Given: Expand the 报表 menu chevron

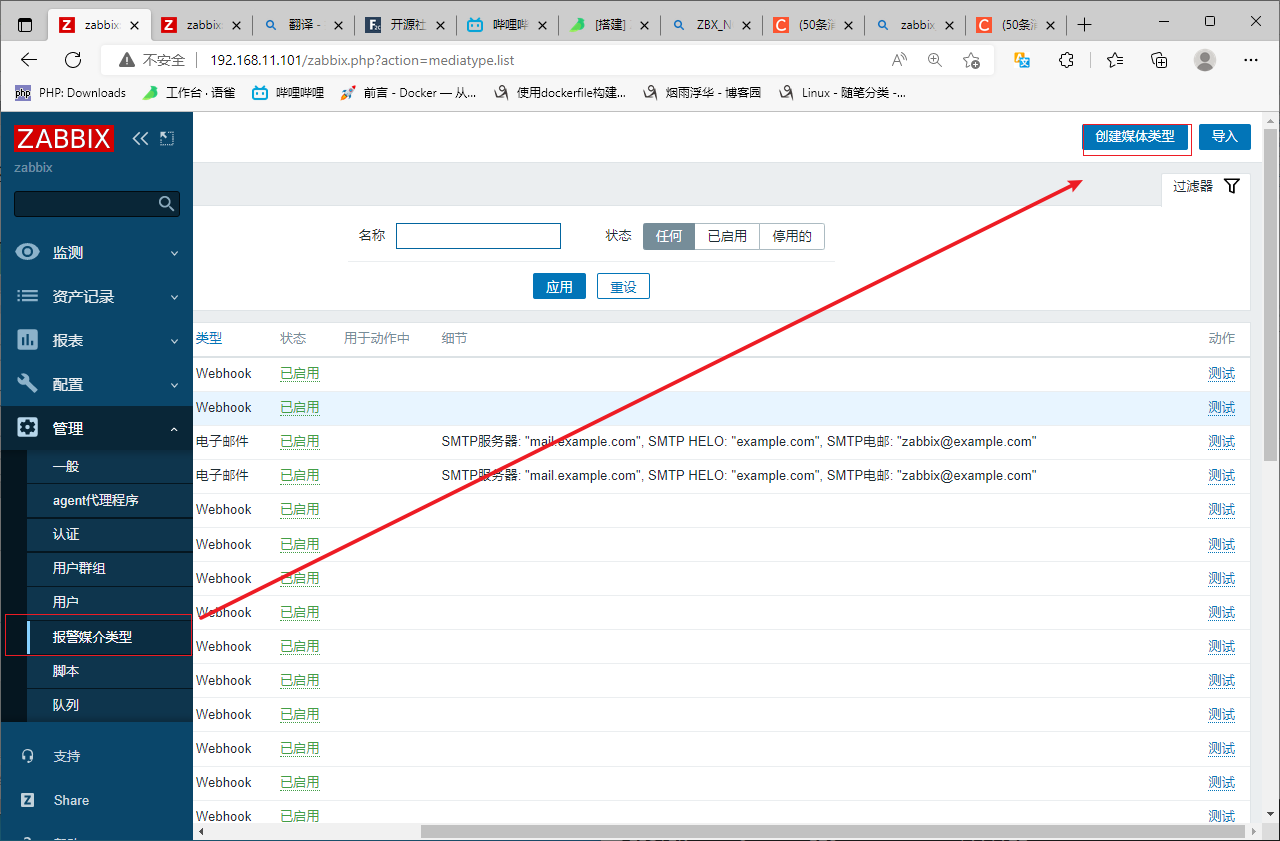Looking at the screenshot, I should coord(174,341).
